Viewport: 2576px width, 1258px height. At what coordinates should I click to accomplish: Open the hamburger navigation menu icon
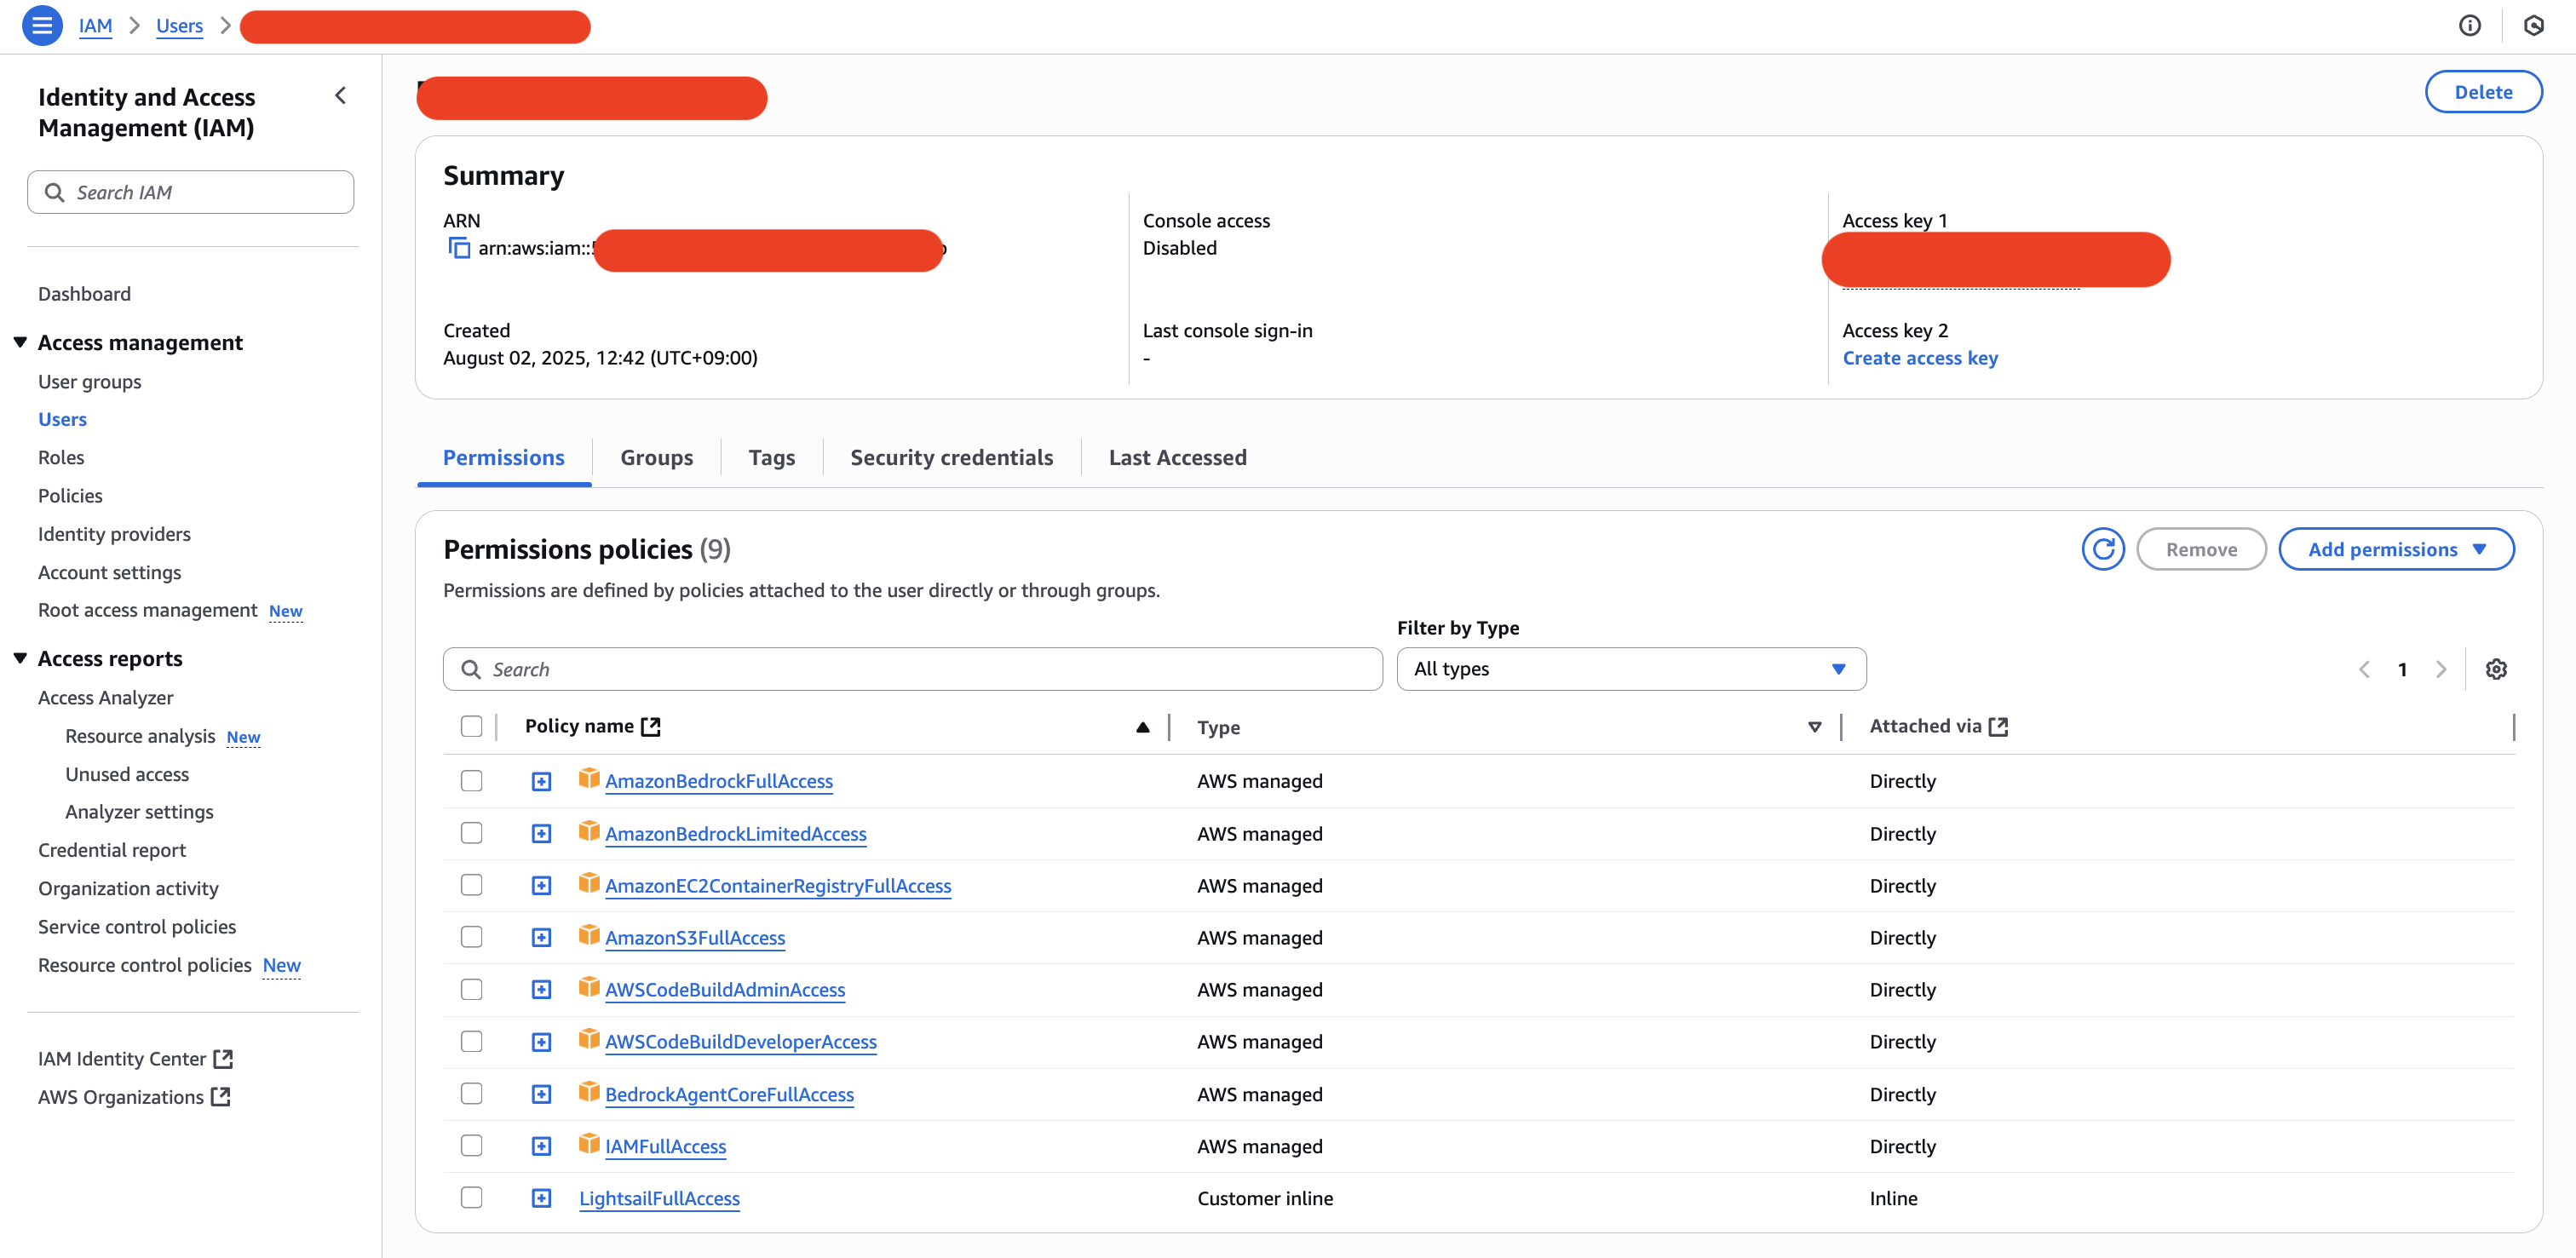[42, 26]
